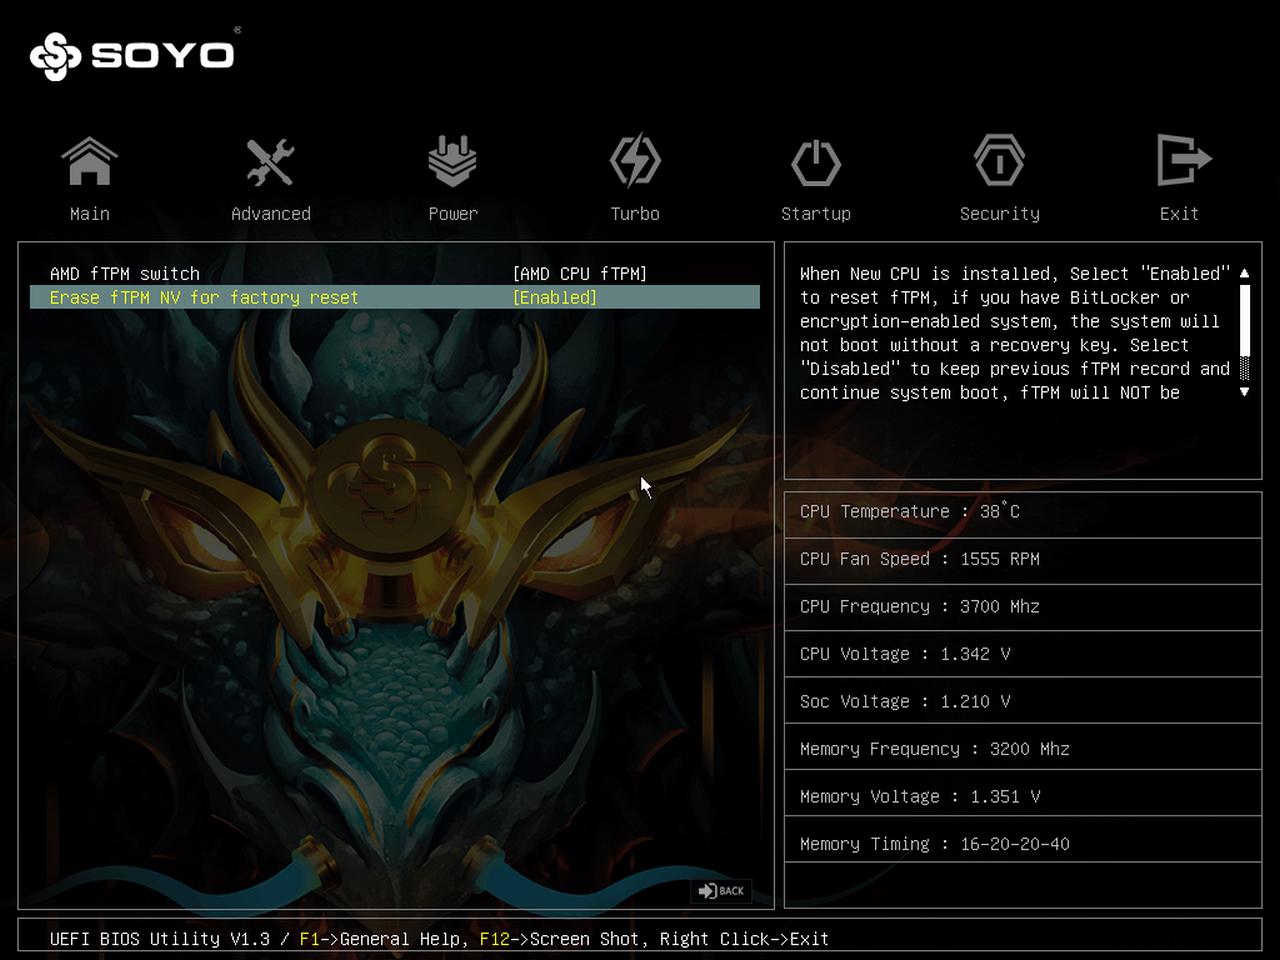
Task: Switch to the Security tab label
Action: click(x=999, y=214)
